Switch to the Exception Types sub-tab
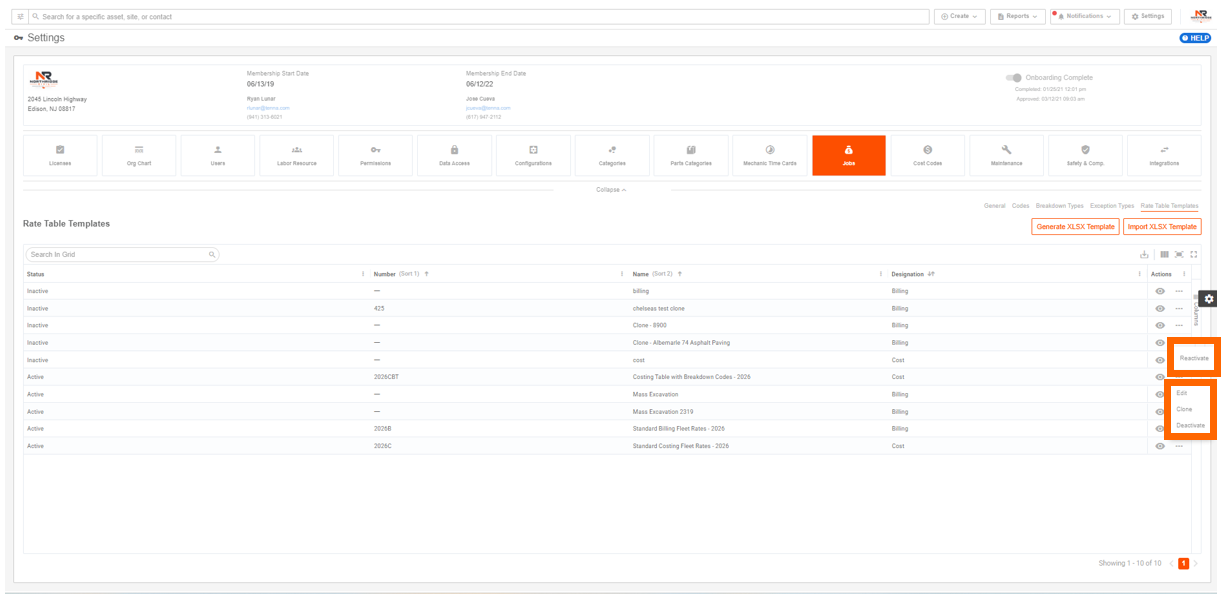This screenshot has width=1222, height=594. coord(1112,206)
